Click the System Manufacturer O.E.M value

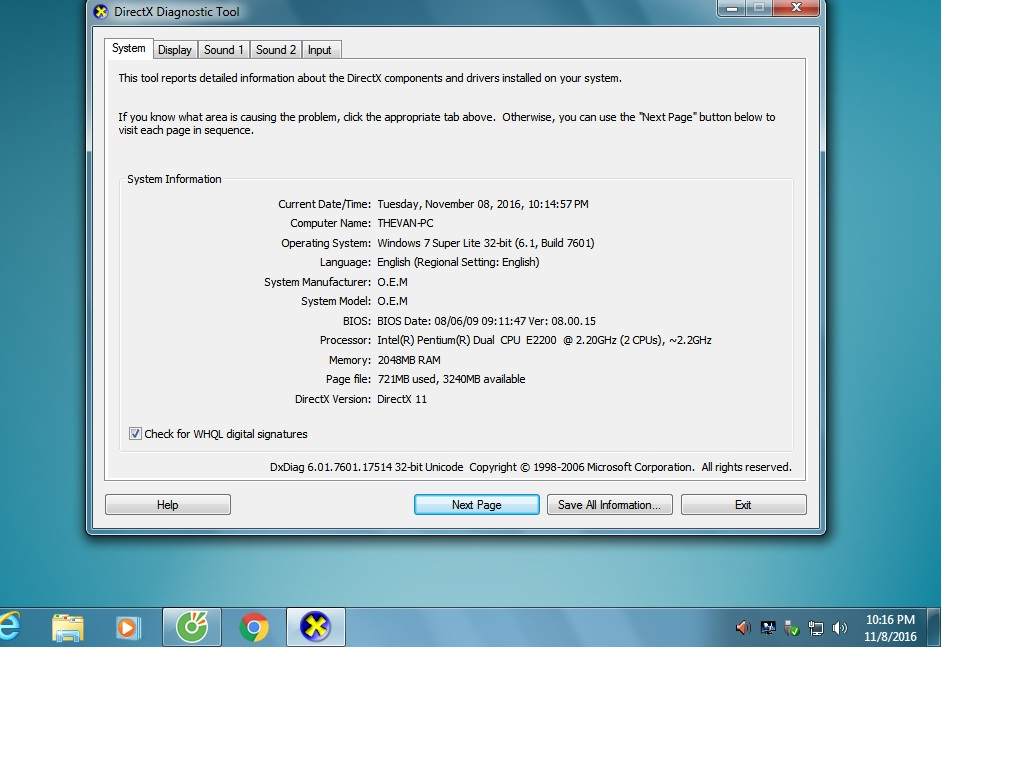pos(392,282)
